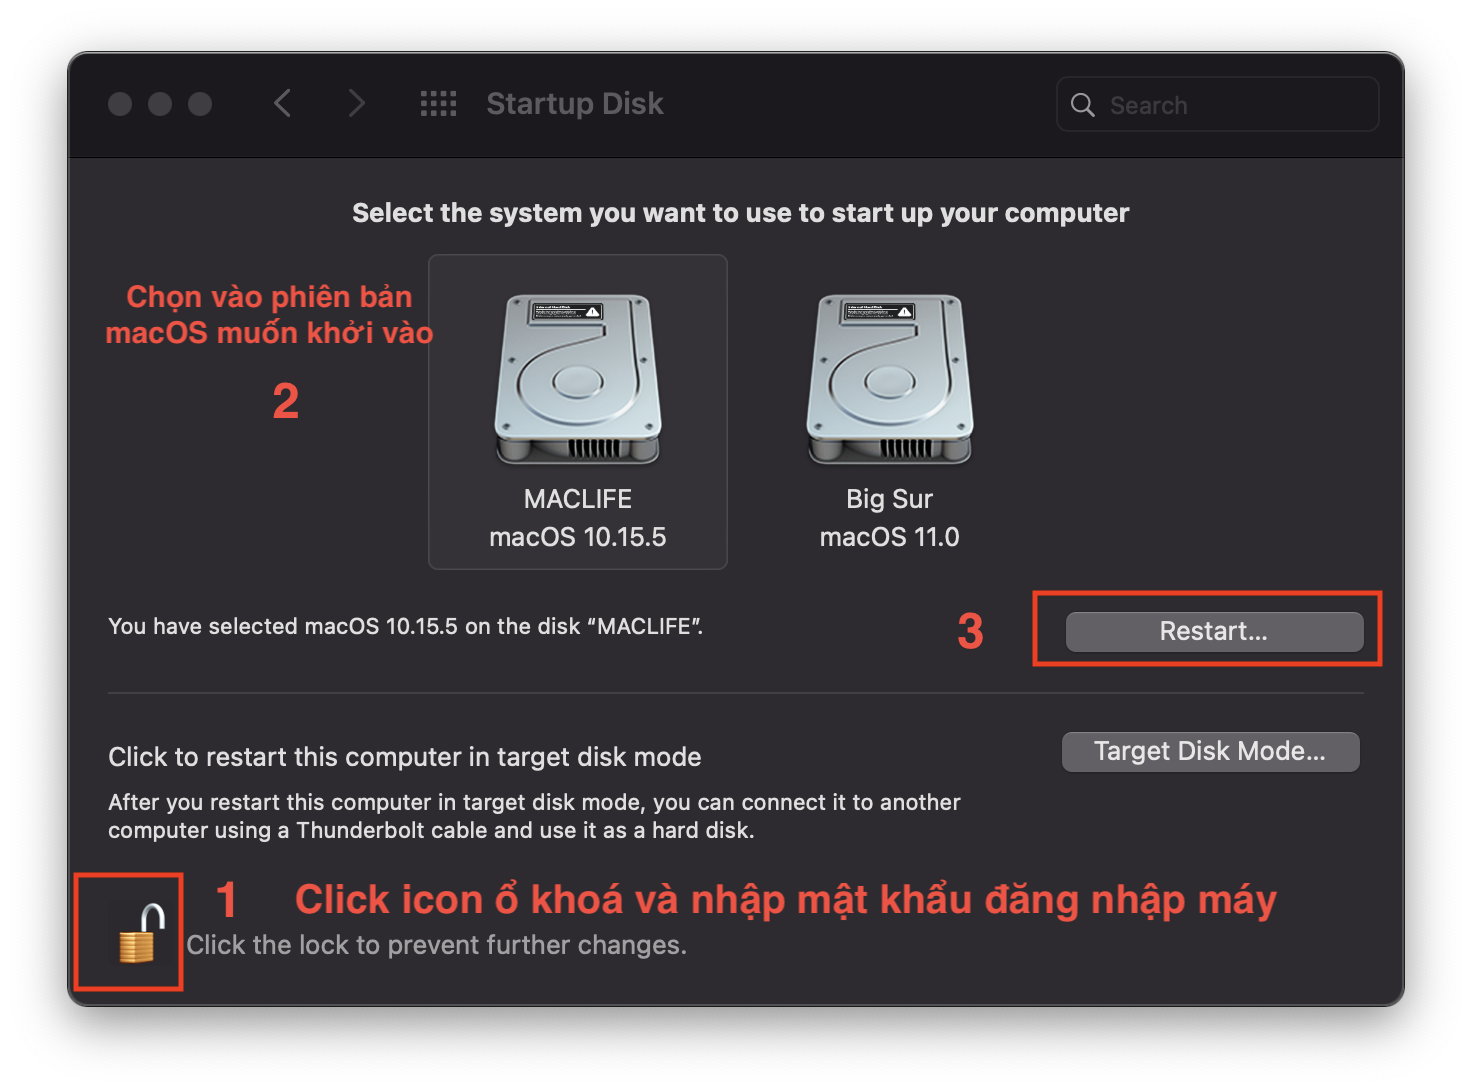This screenshot has height=1090, width=1472.
Task: Go forward with the right chevron
Action: point(356,103)
